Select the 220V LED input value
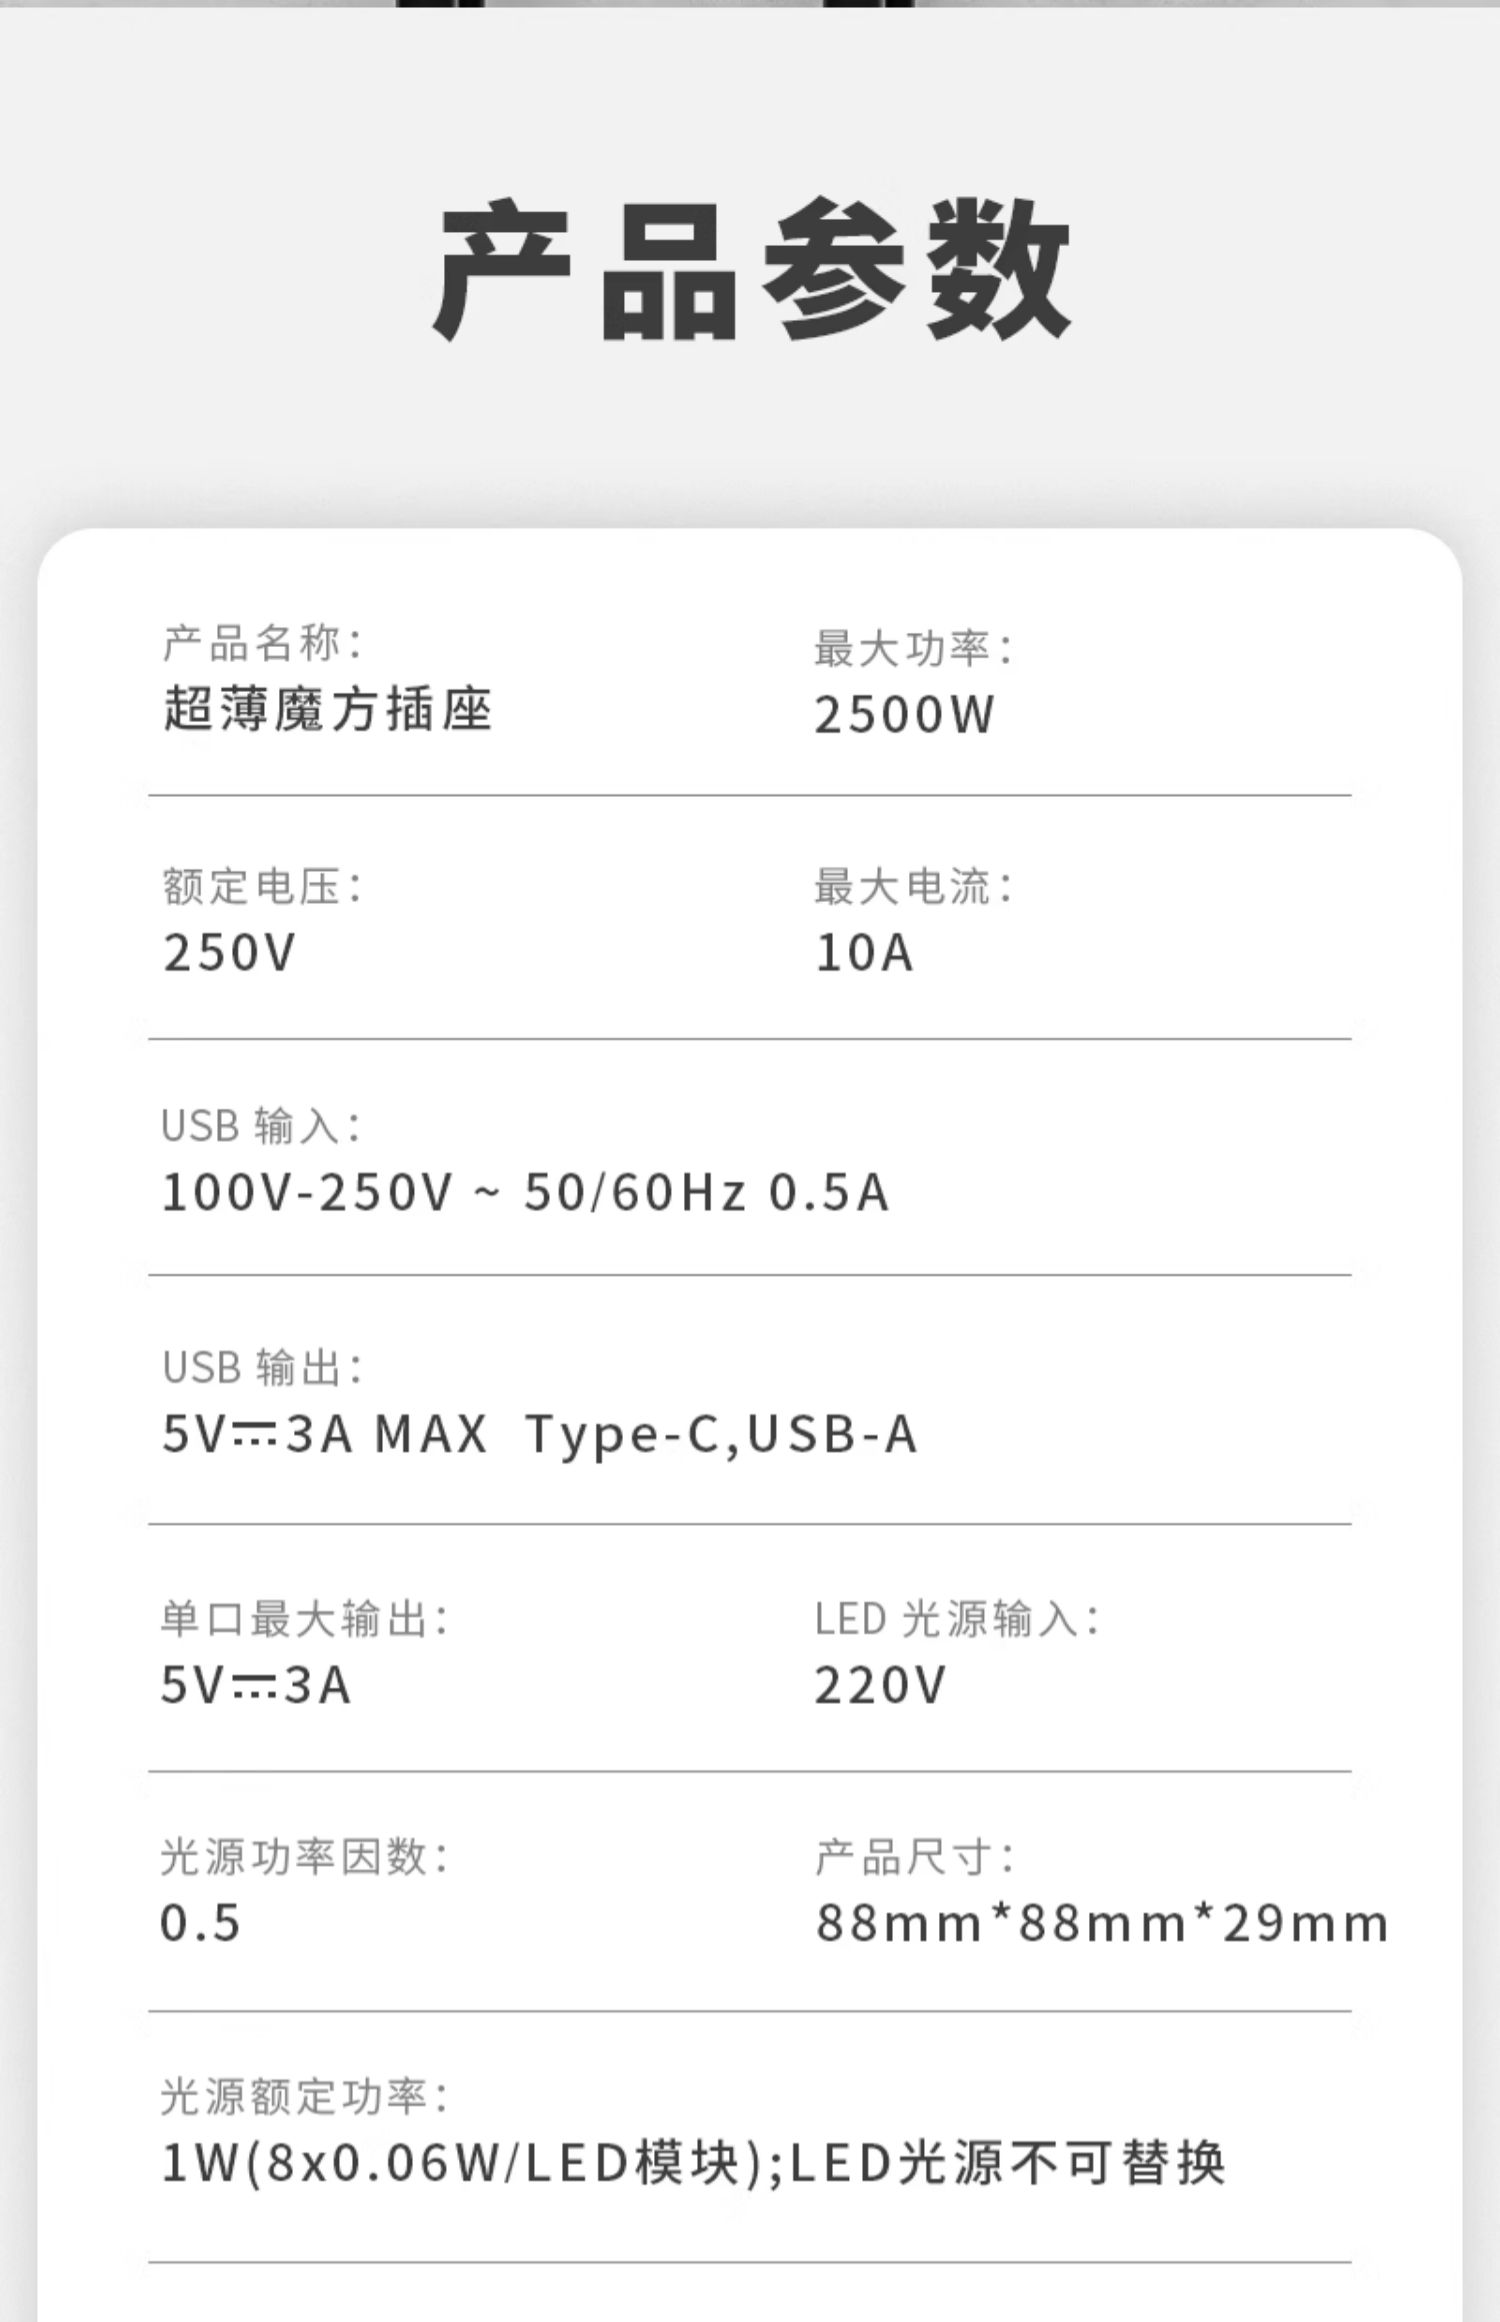Image resolution: width=1500 pixels, height=2322 pixels. (879, 1685)
